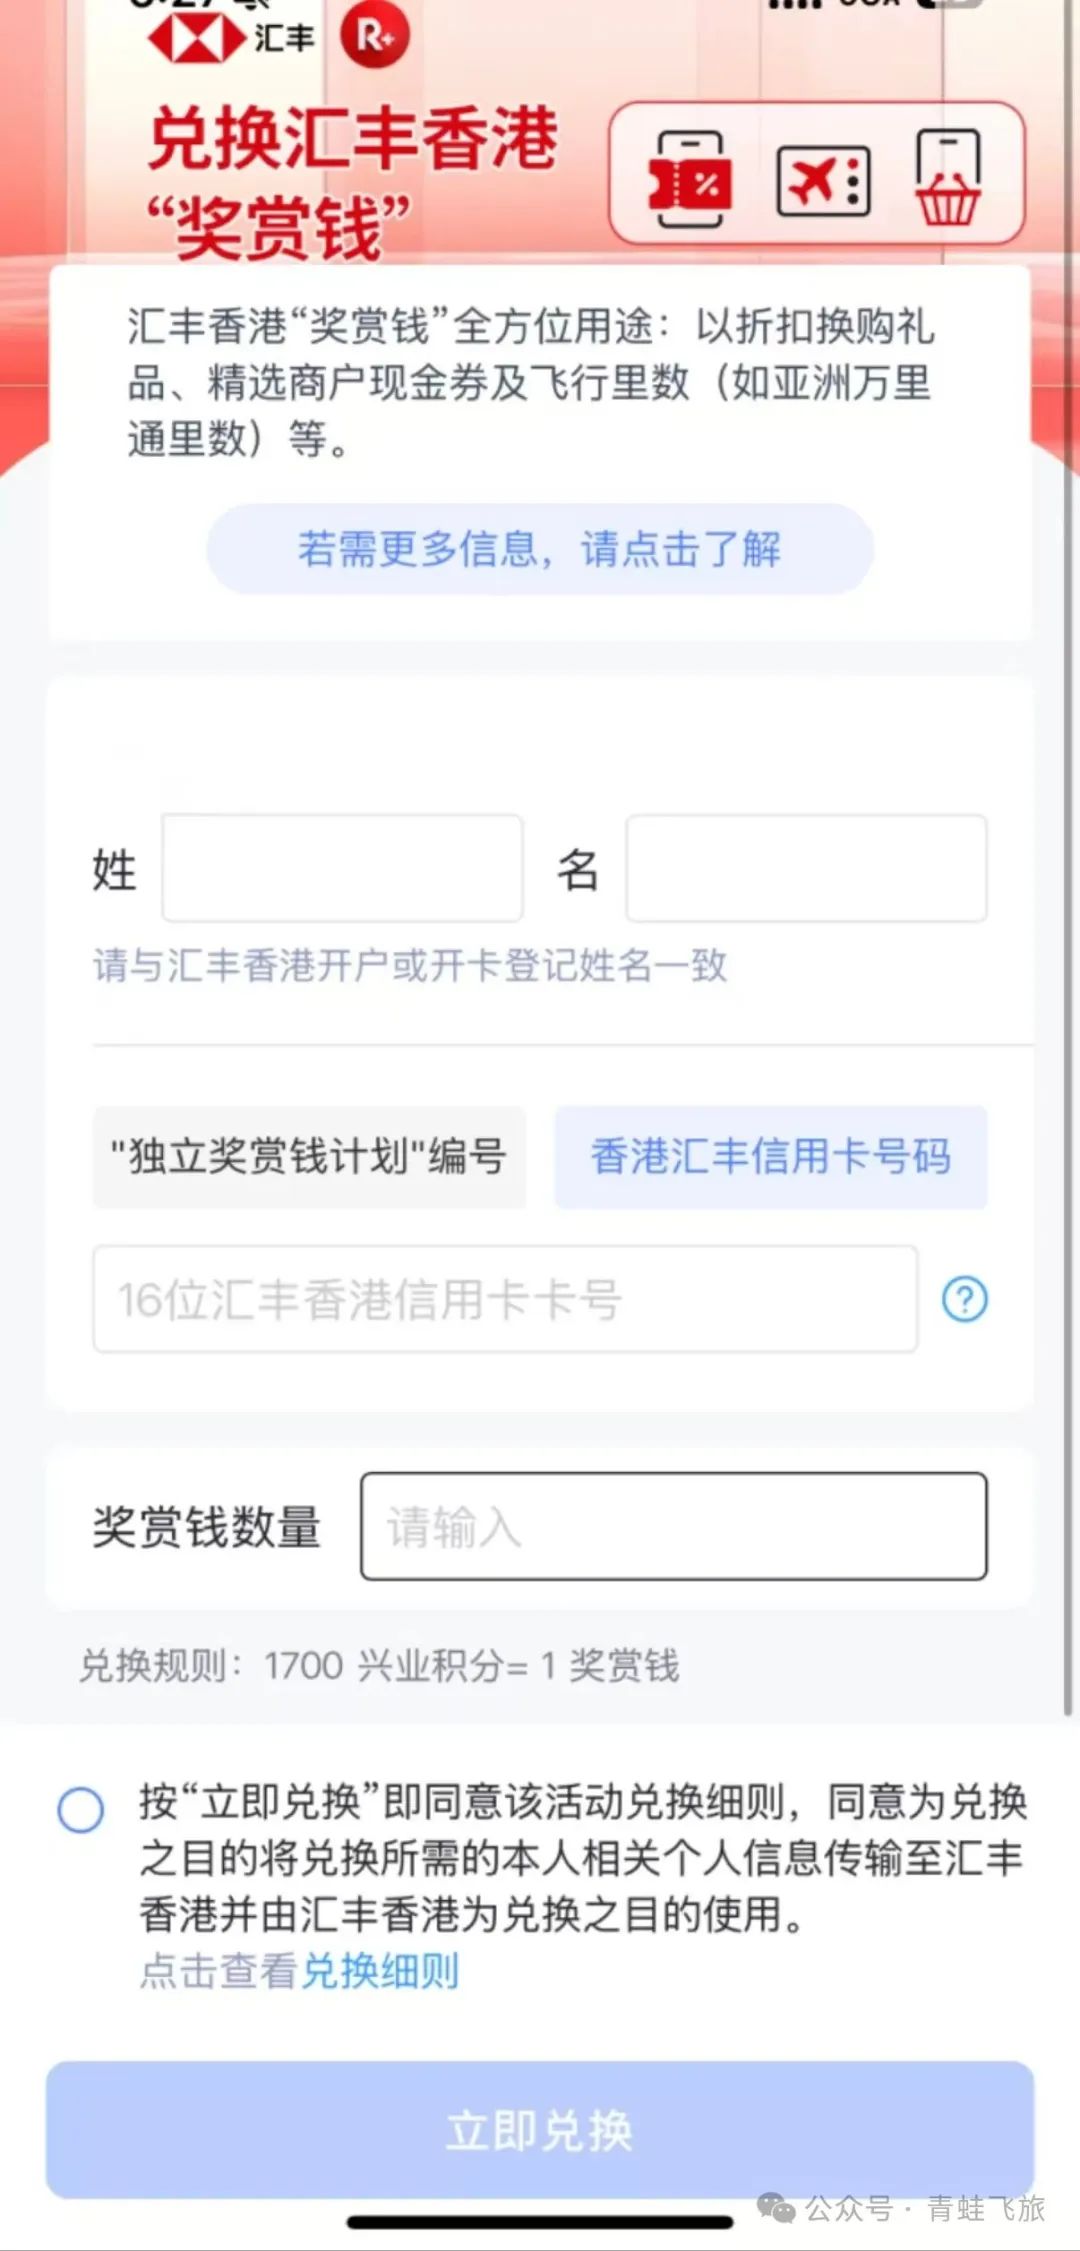
Task: Tap the airplane ticket icon
Action: point(824,181)
